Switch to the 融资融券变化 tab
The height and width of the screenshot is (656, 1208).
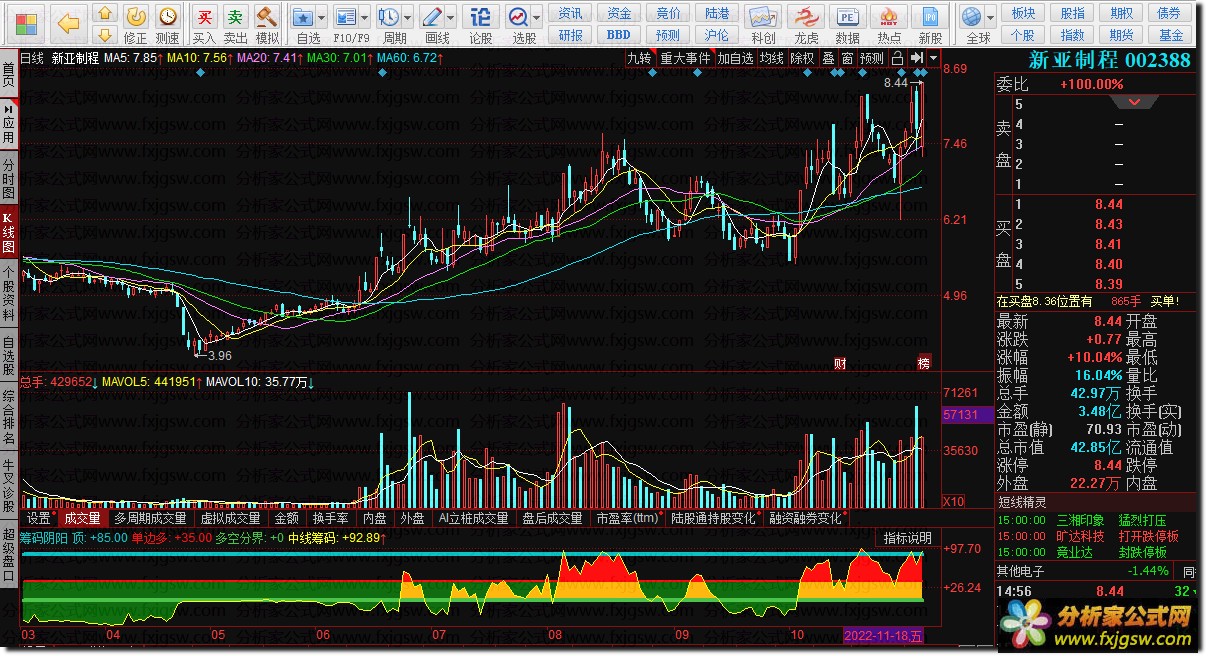pos(805,518)
